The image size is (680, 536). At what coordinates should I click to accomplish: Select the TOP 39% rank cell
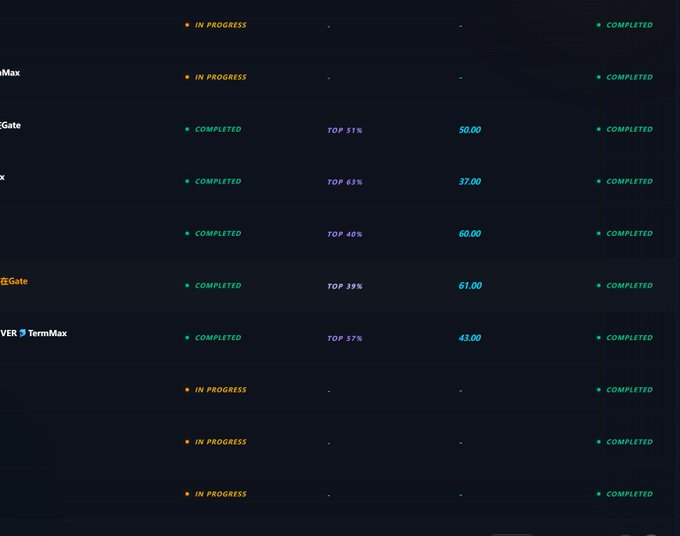click(x=345, y=286)
